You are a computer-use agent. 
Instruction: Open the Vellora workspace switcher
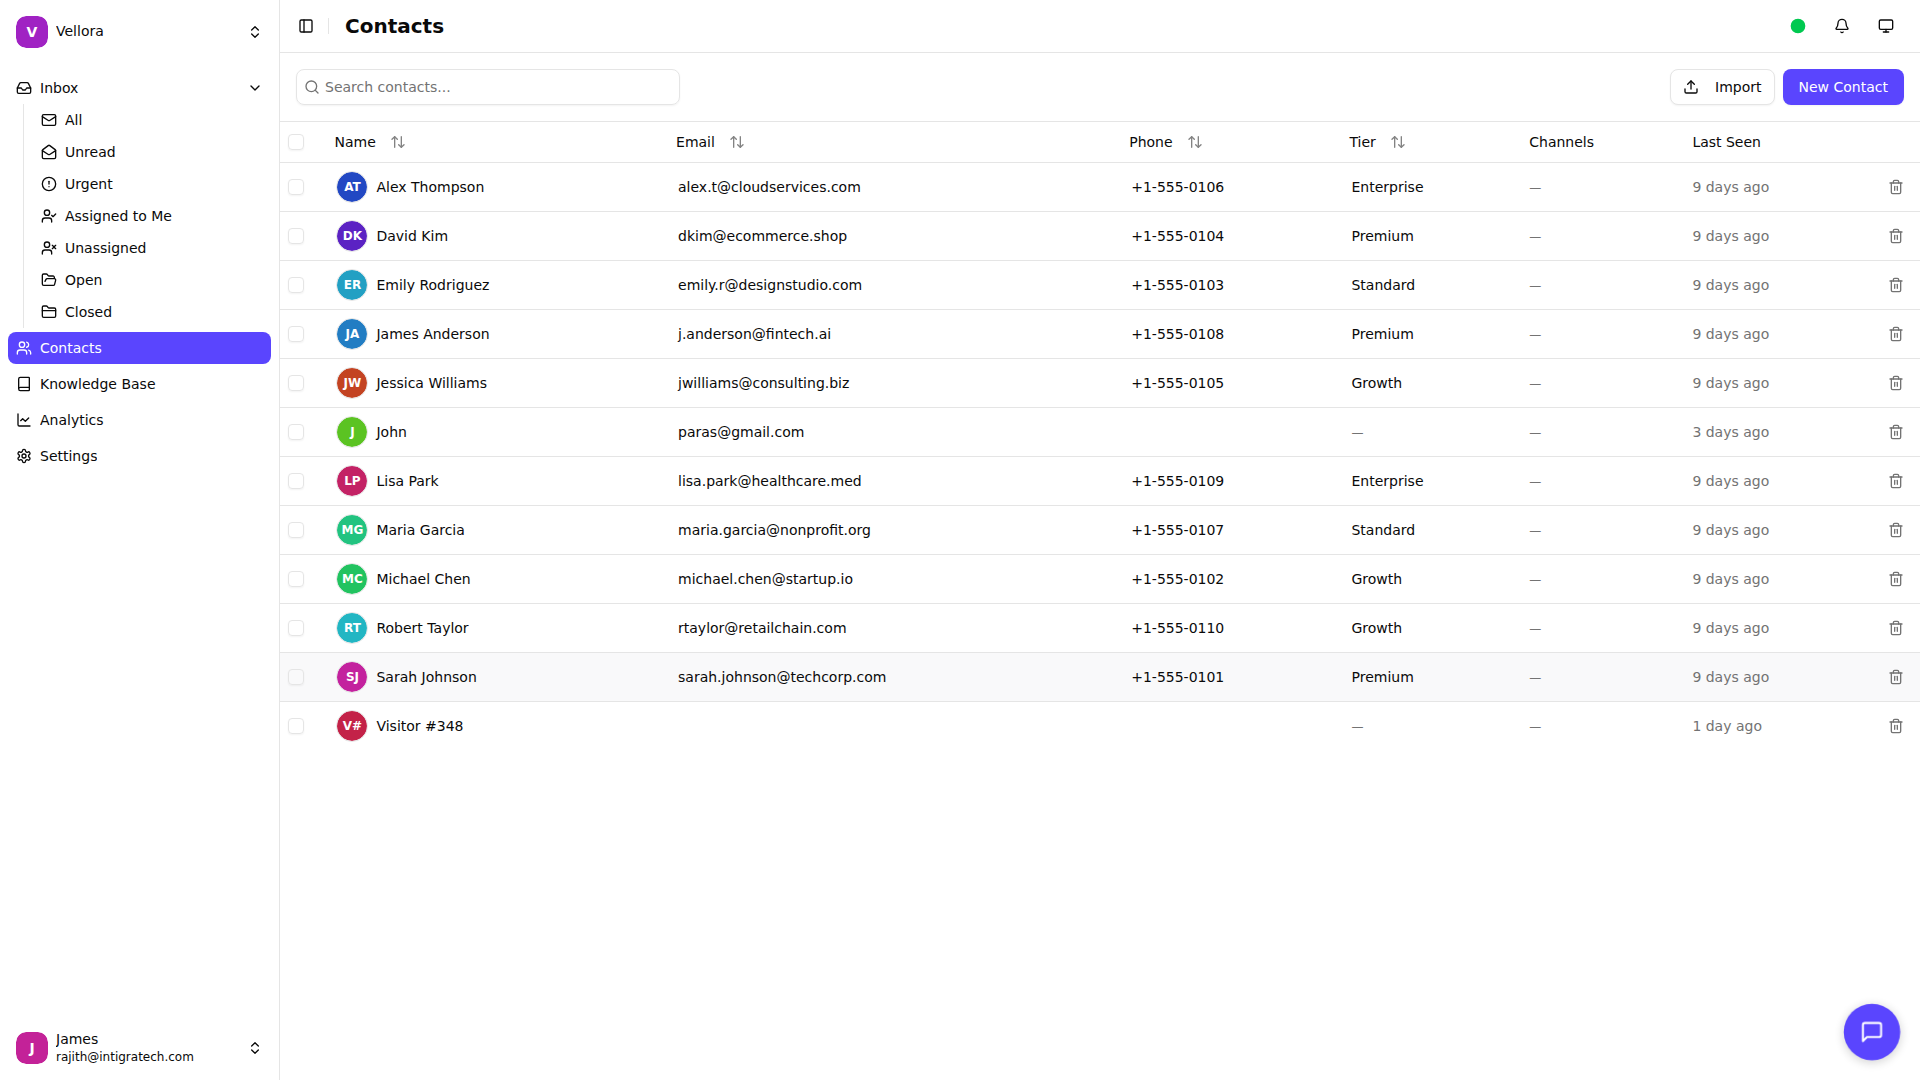coord(255,32)
